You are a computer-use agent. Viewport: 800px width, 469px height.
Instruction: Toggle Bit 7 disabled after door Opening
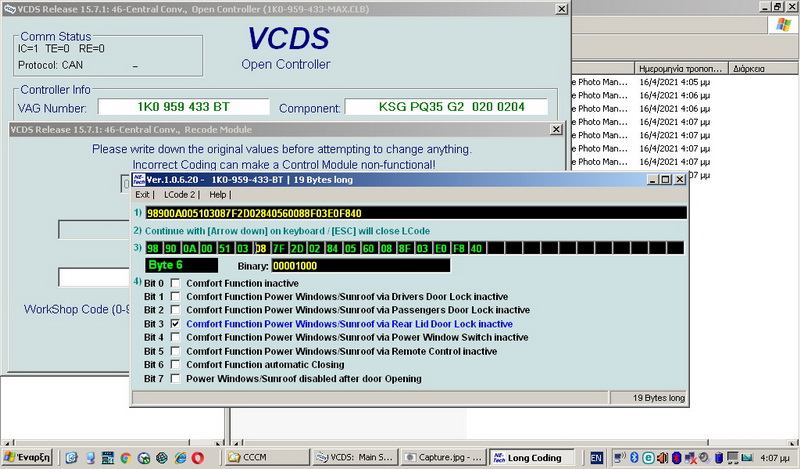coord(175,378)
